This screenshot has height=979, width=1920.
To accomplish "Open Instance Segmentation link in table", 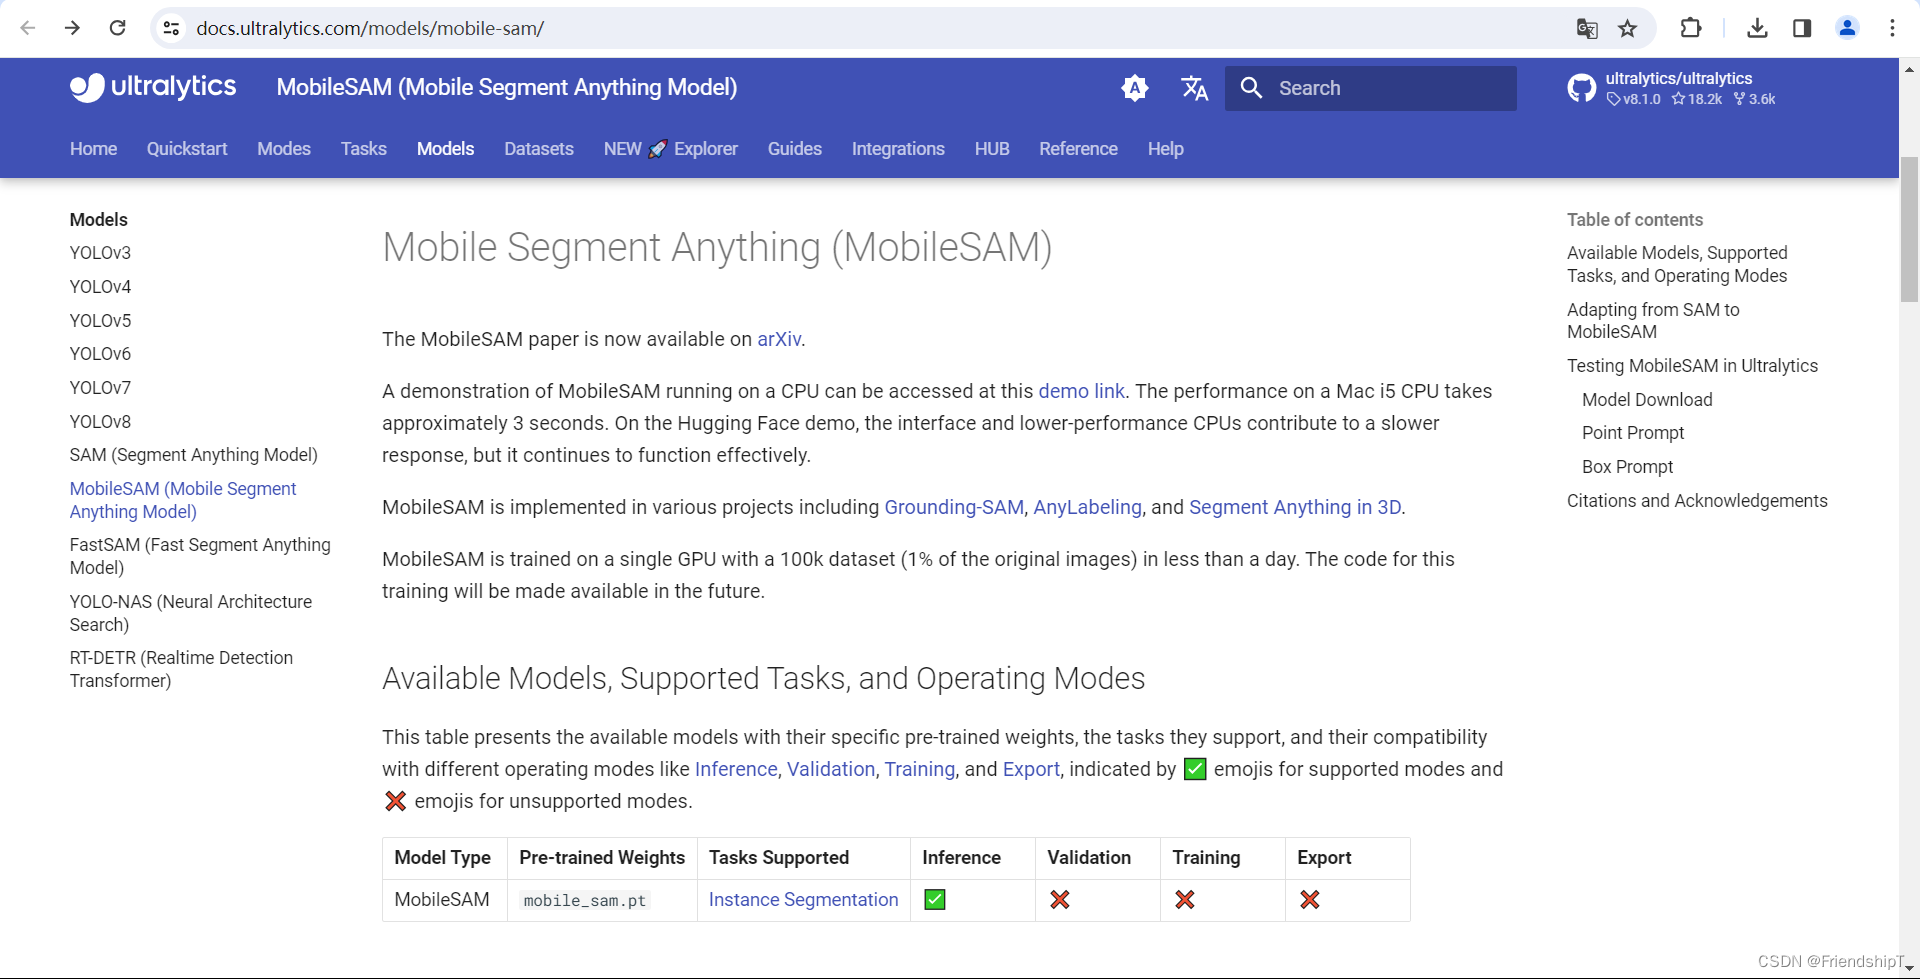I will click(804, 900).
